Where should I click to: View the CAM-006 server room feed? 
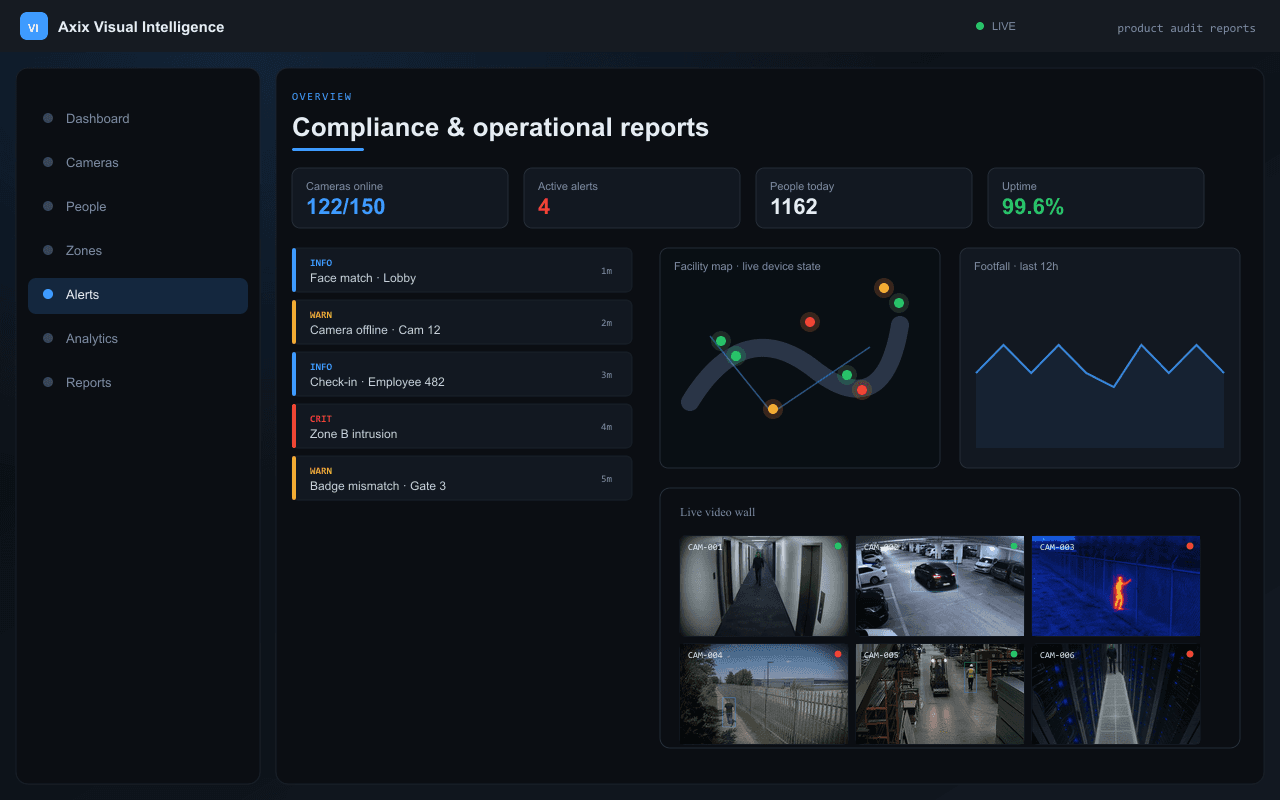coord(1116,694)
